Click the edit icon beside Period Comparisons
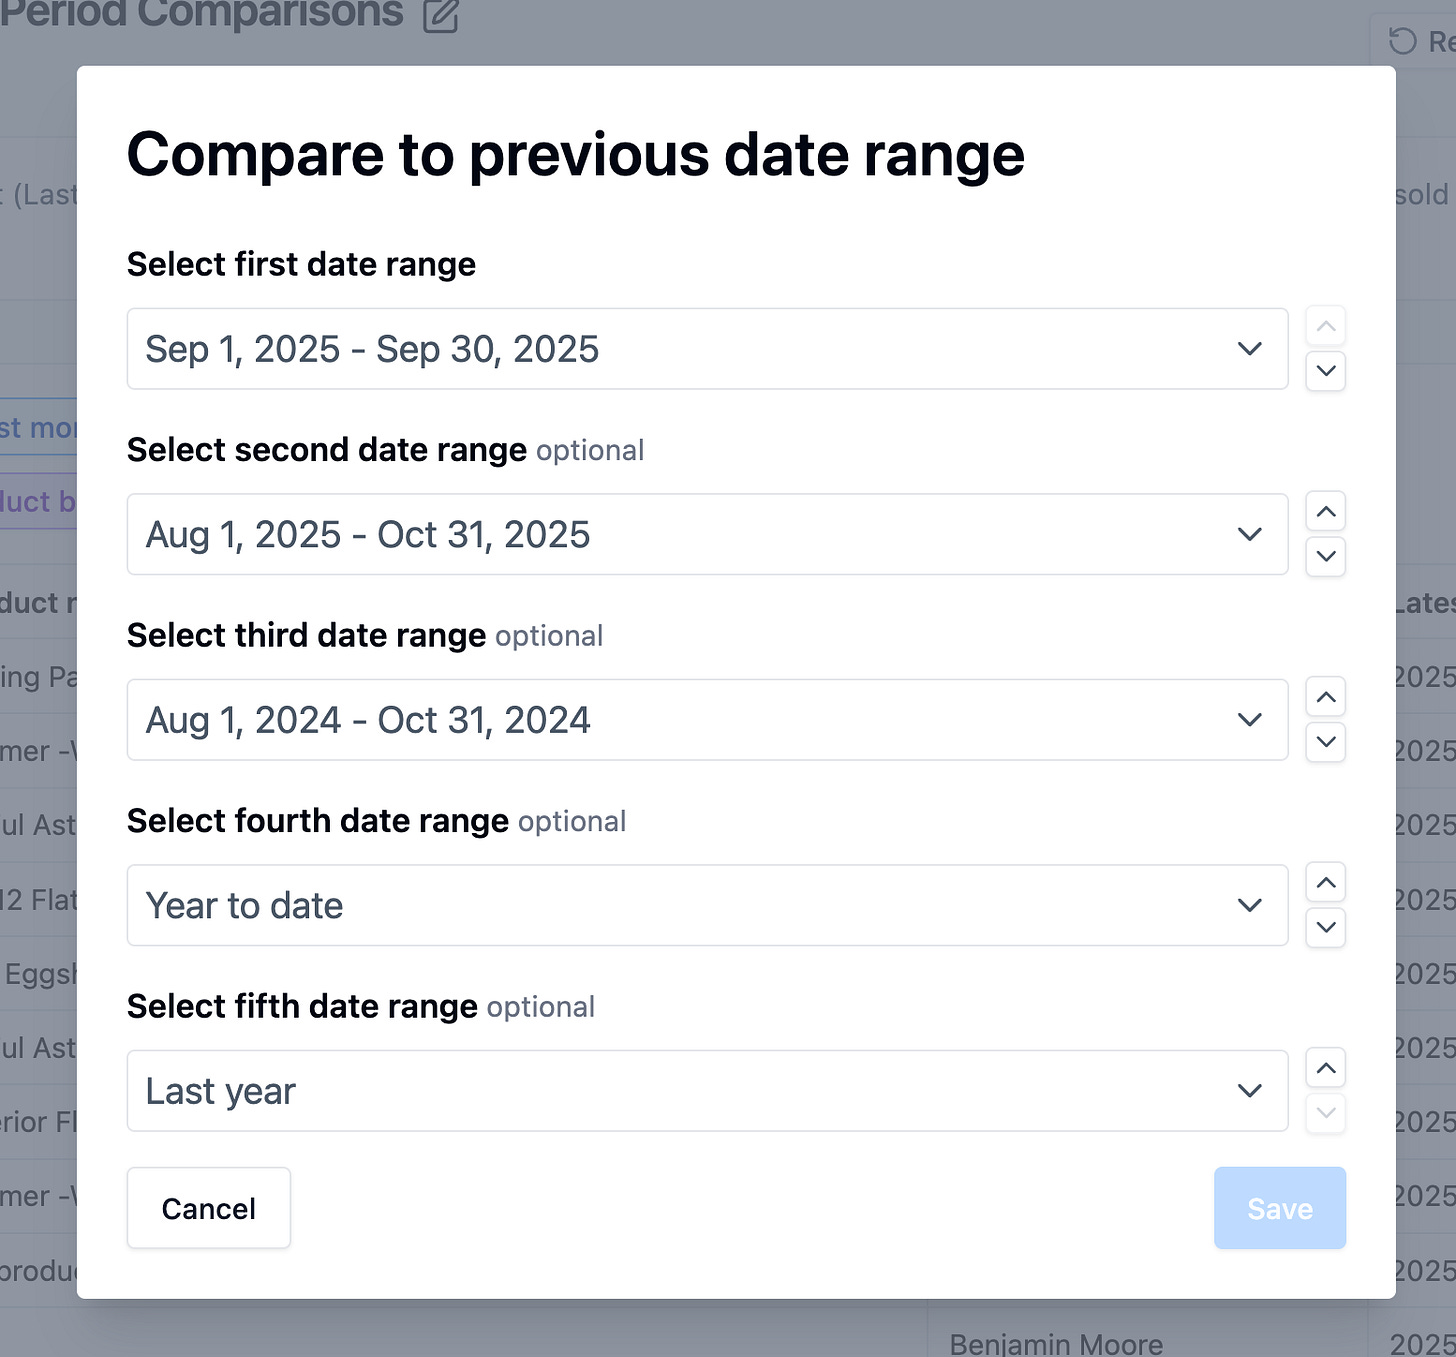1456x1357 pixels. [440, 16]
